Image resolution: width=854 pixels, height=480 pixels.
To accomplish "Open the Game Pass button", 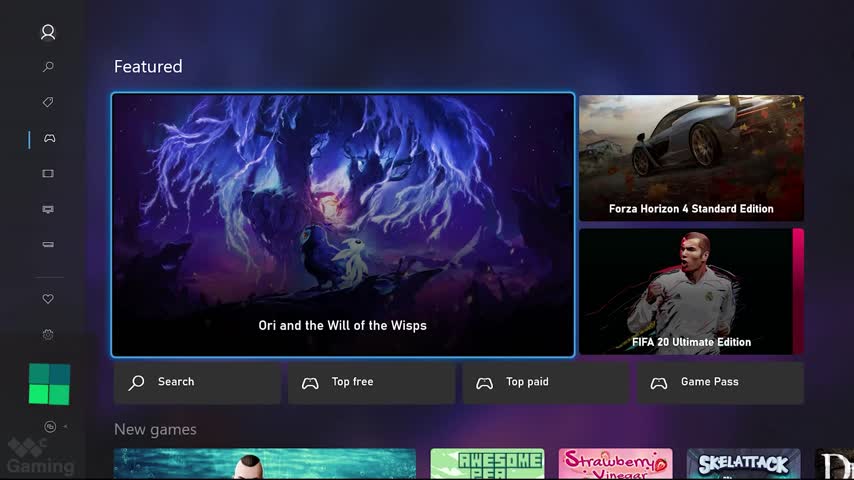I will tap(721, 383).
